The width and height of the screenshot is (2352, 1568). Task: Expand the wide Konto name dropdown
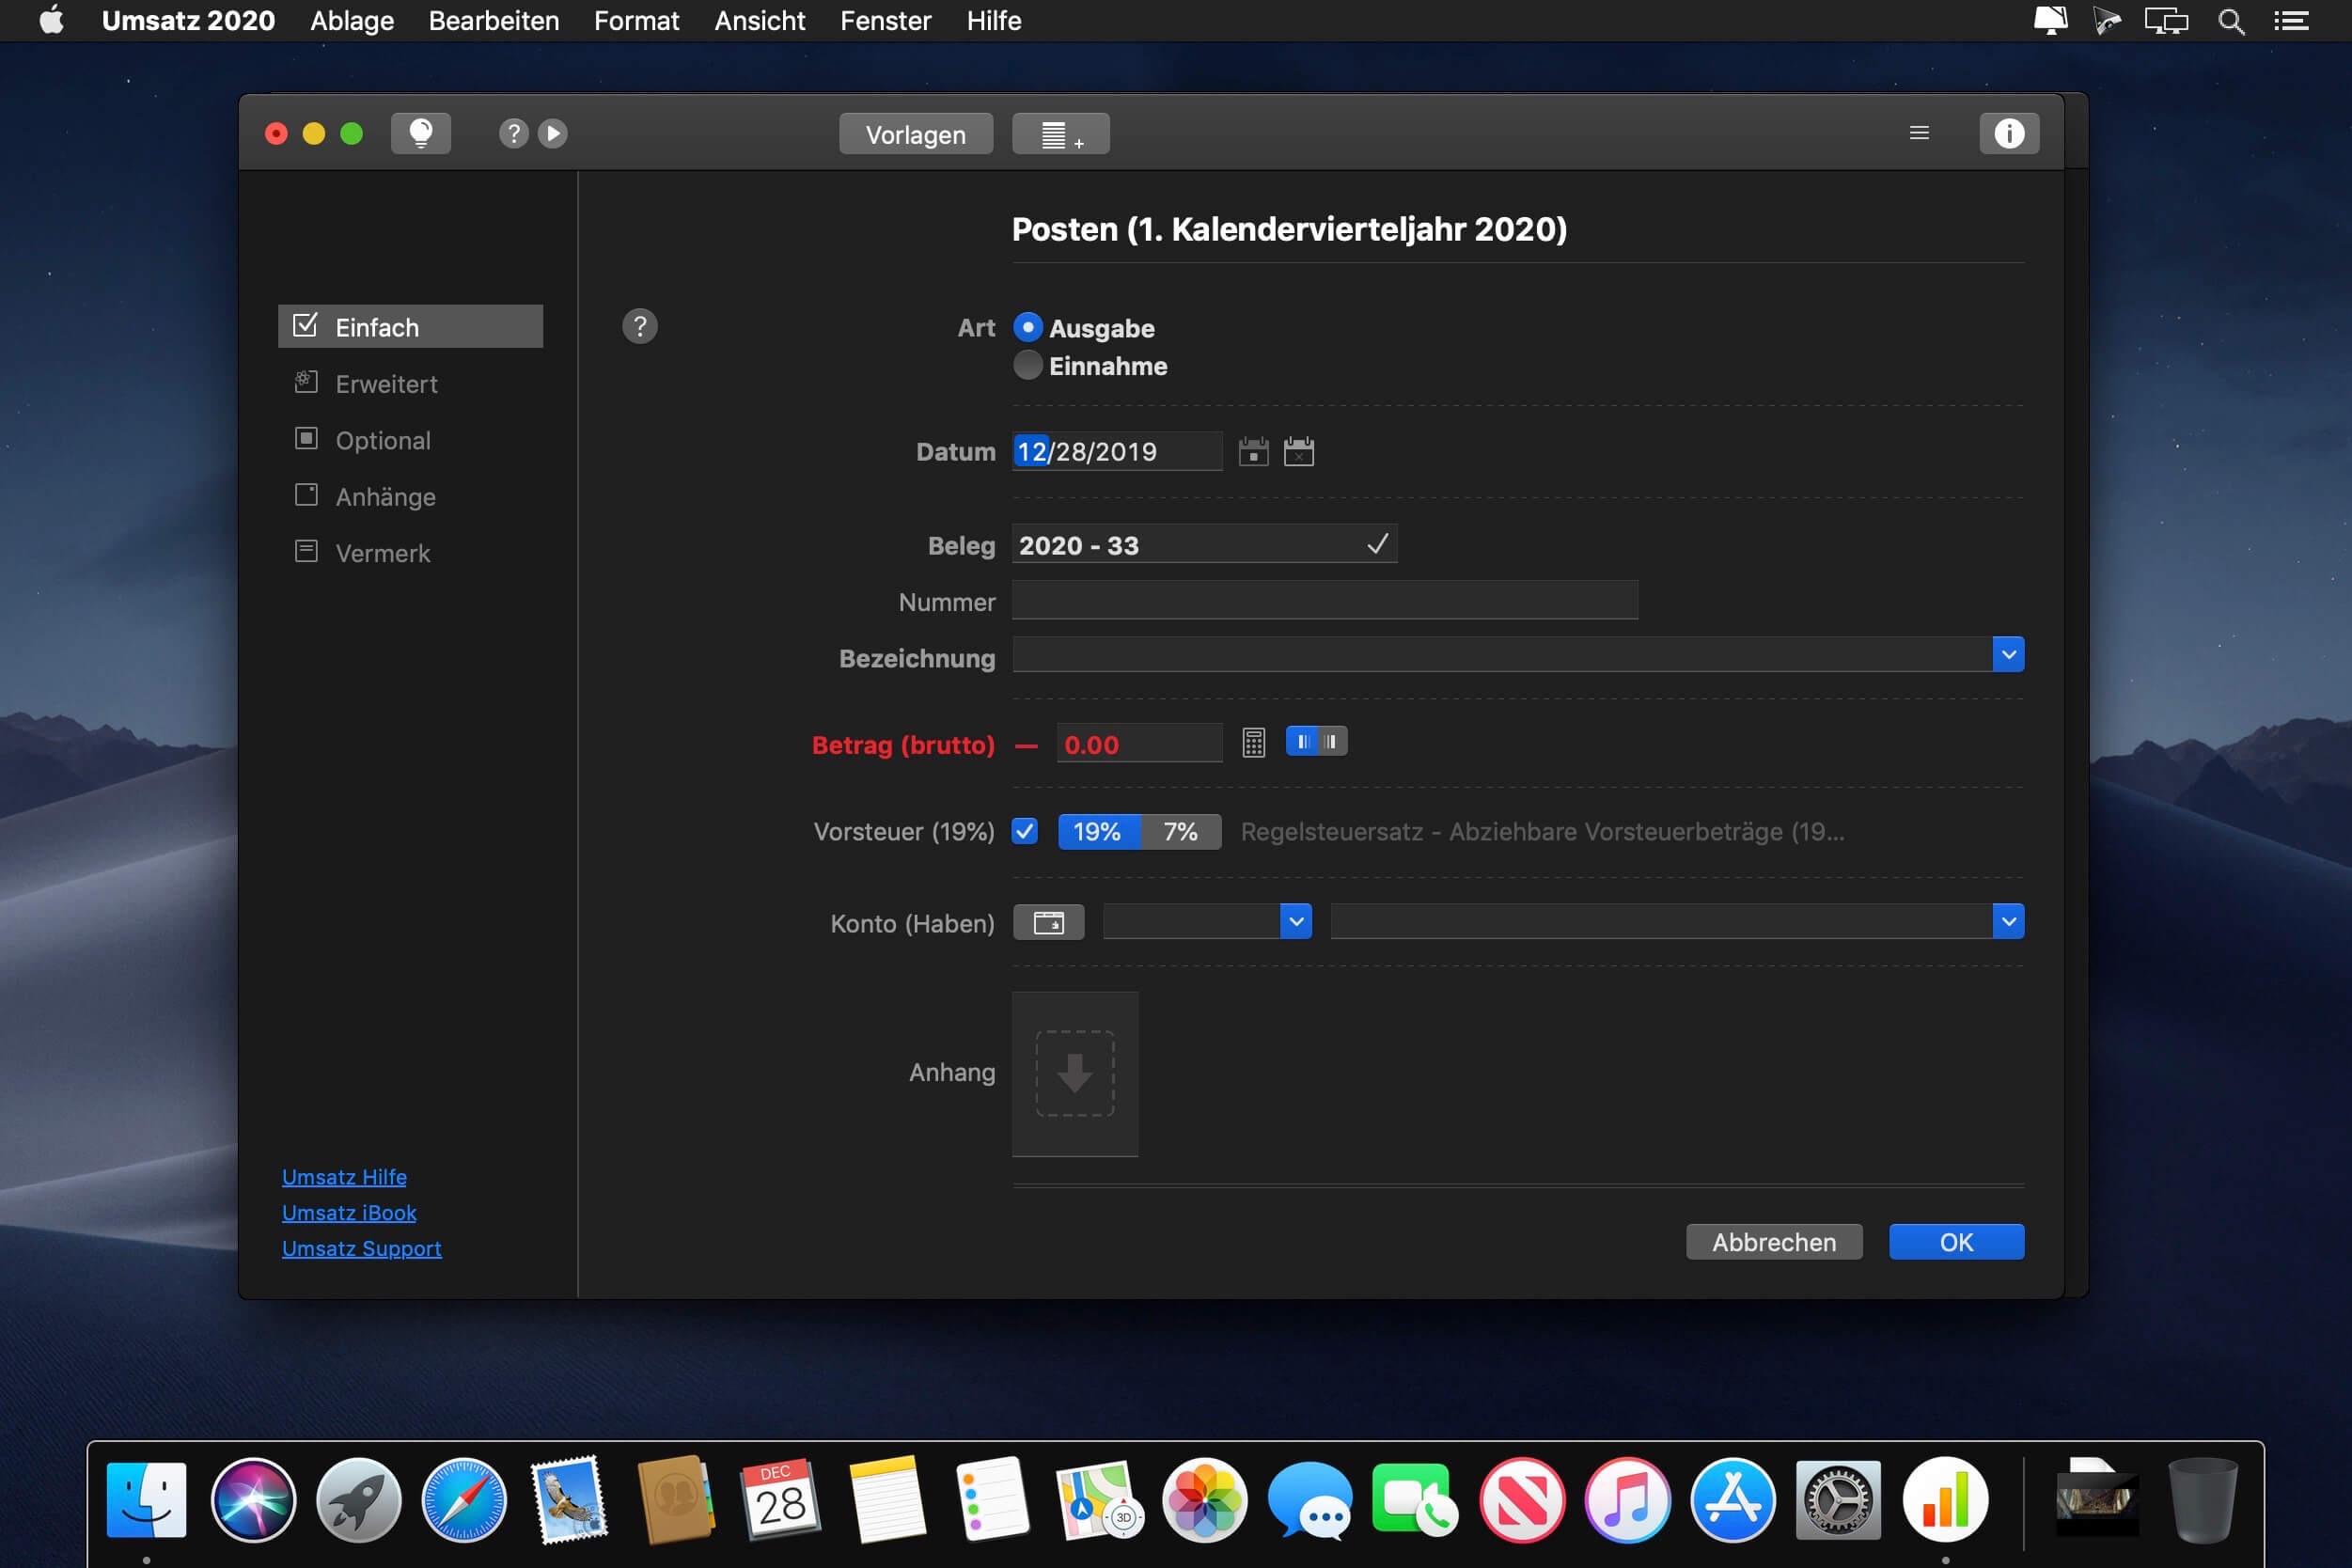pos(2007,922)
